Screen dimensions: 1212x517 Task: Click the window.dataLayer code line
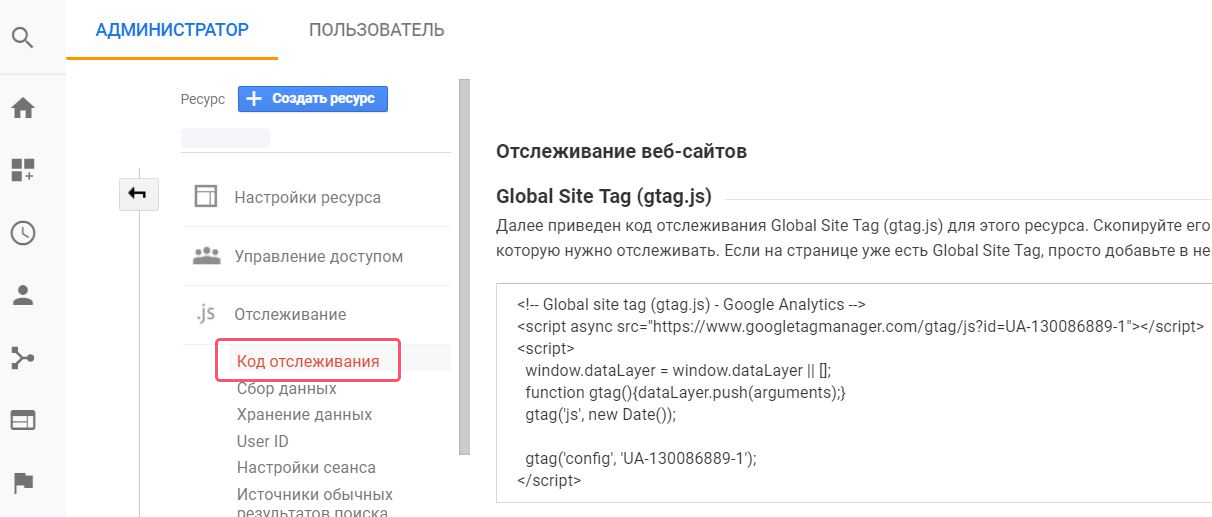click(678, 370)
